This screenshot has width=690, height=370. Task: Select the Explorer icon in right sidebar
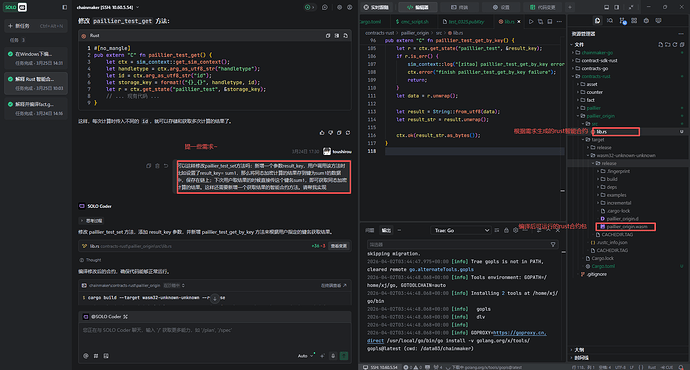tap(598, 21)
